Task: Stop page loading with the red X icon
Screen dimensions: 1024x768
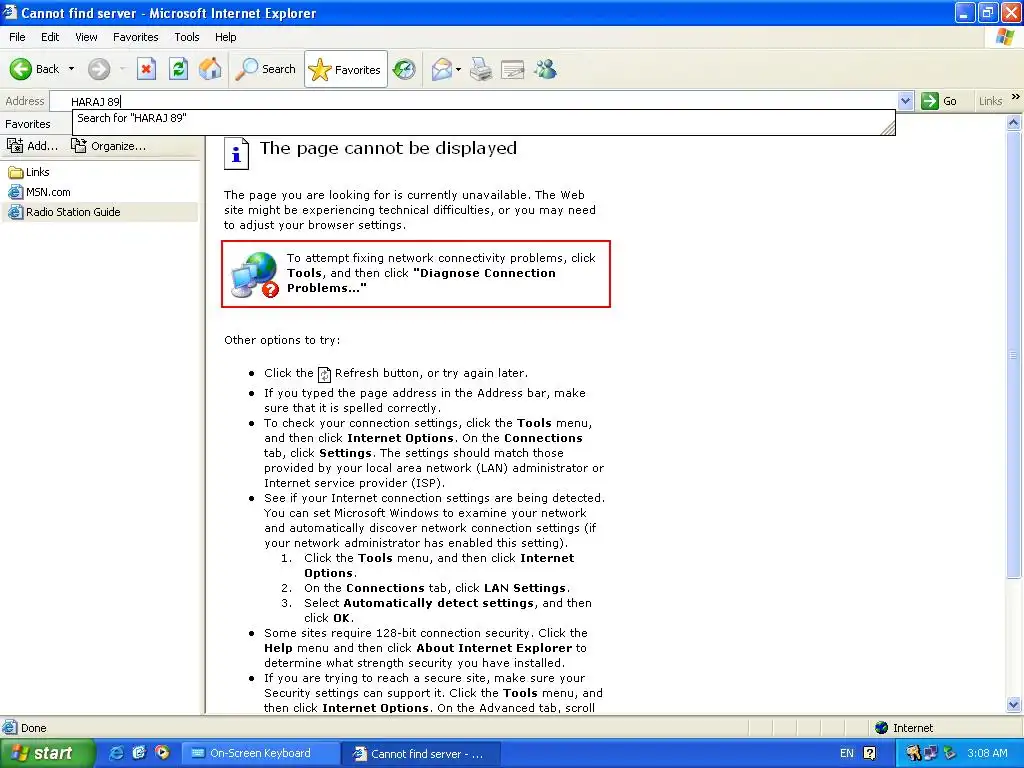Action: pos(146,69)
